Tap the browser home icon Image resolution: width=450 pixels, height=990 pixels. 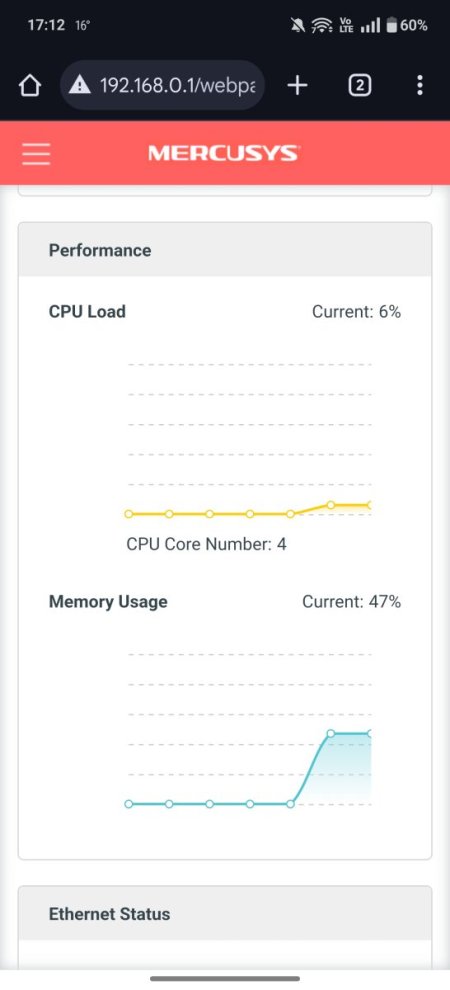click(x=30, y=85)
